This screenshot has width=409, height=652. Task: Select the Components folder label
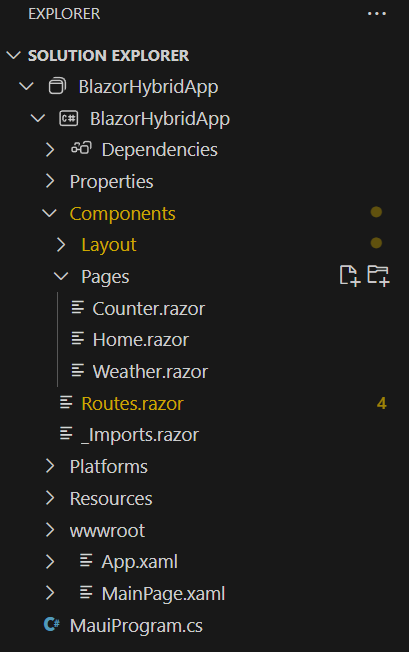coord(122,214)
